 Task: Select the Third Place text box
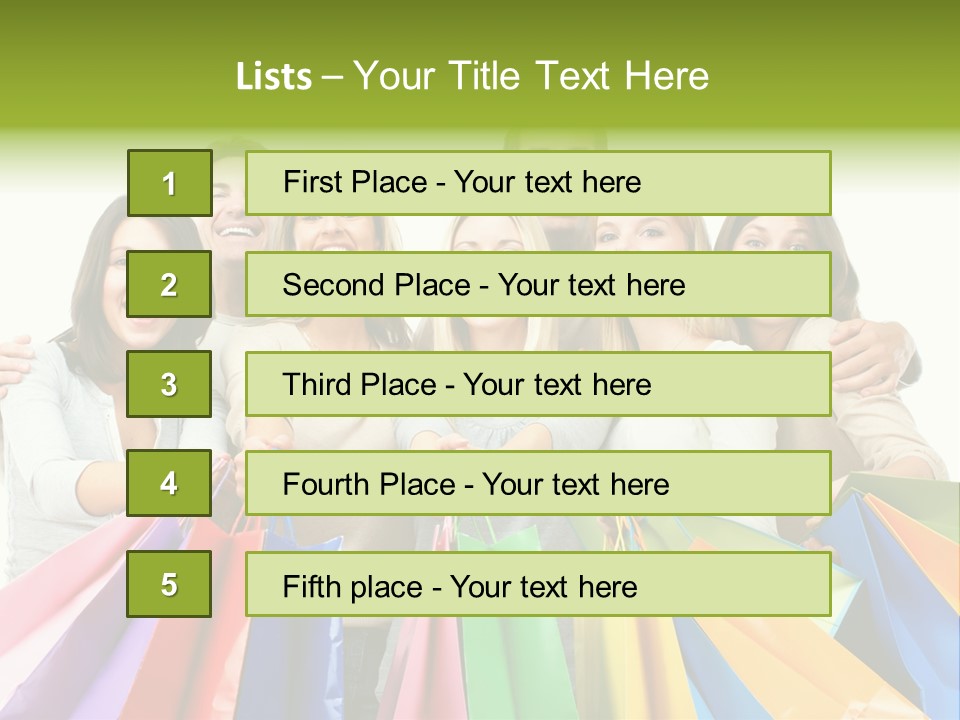[538, 384]
